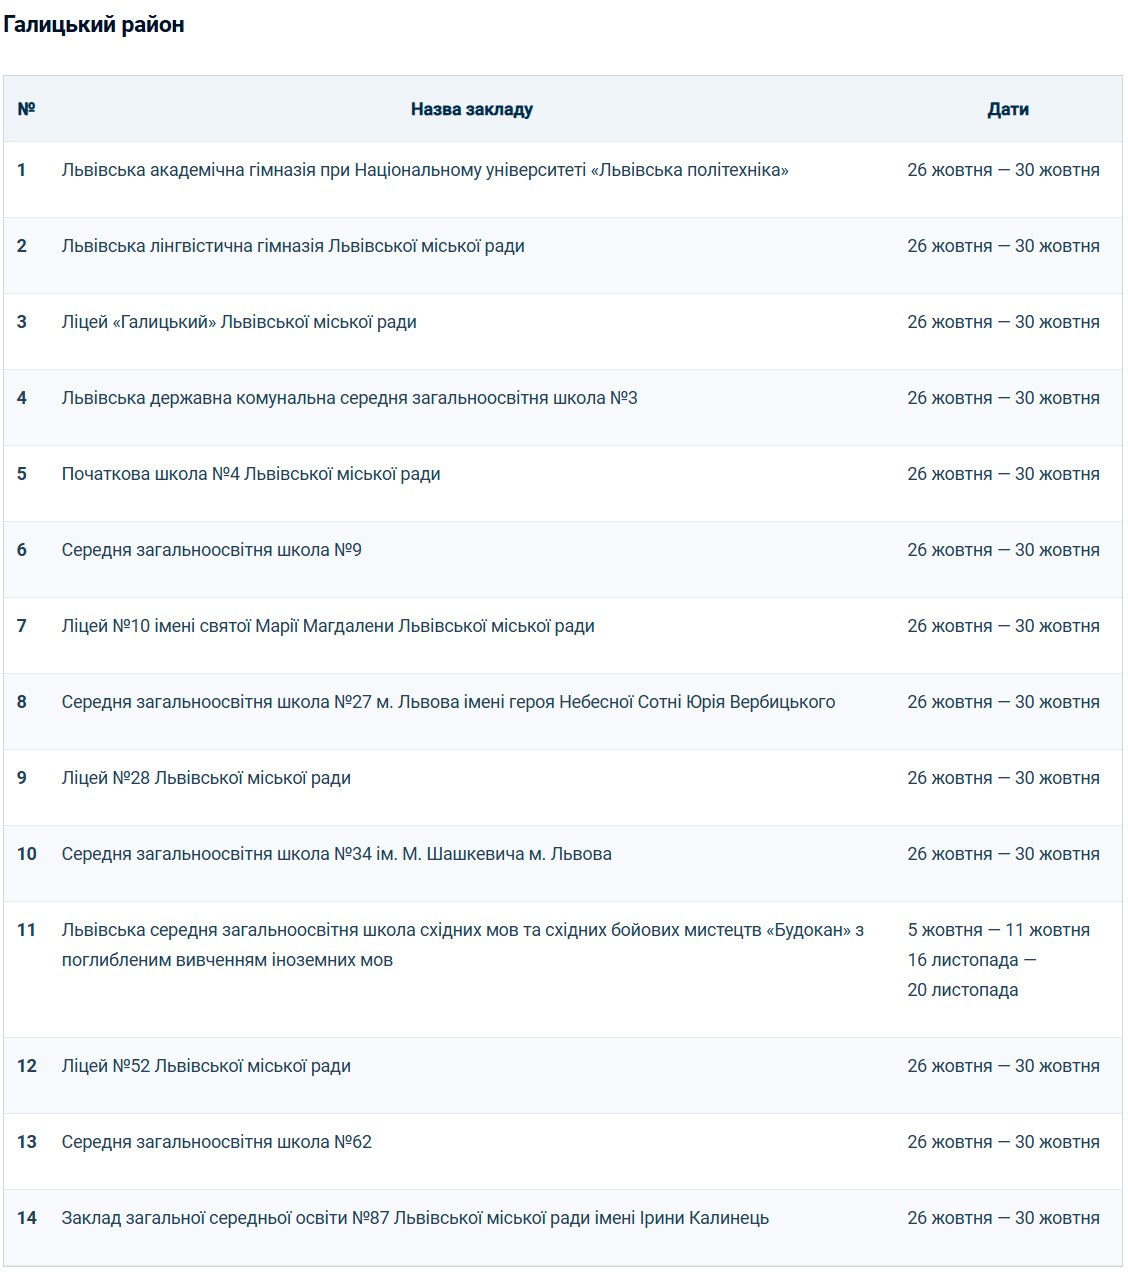
Task: Select the dates for школа №62
Action: [1004, 1142]
